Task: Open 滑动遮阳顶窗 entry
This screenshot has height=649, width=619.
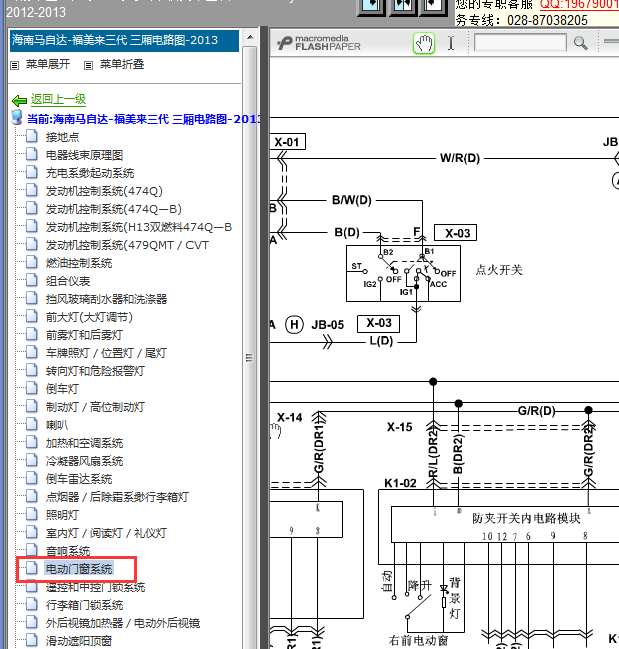Action: 79,641
